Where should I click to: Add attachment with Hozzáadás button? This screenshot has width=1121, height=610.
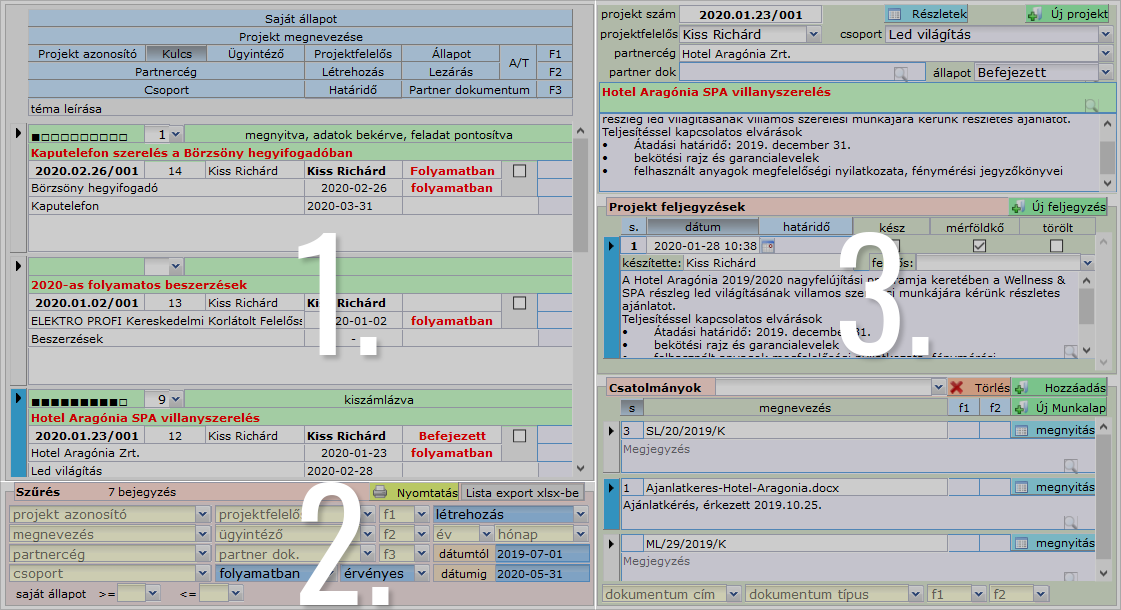[1061, 387]
